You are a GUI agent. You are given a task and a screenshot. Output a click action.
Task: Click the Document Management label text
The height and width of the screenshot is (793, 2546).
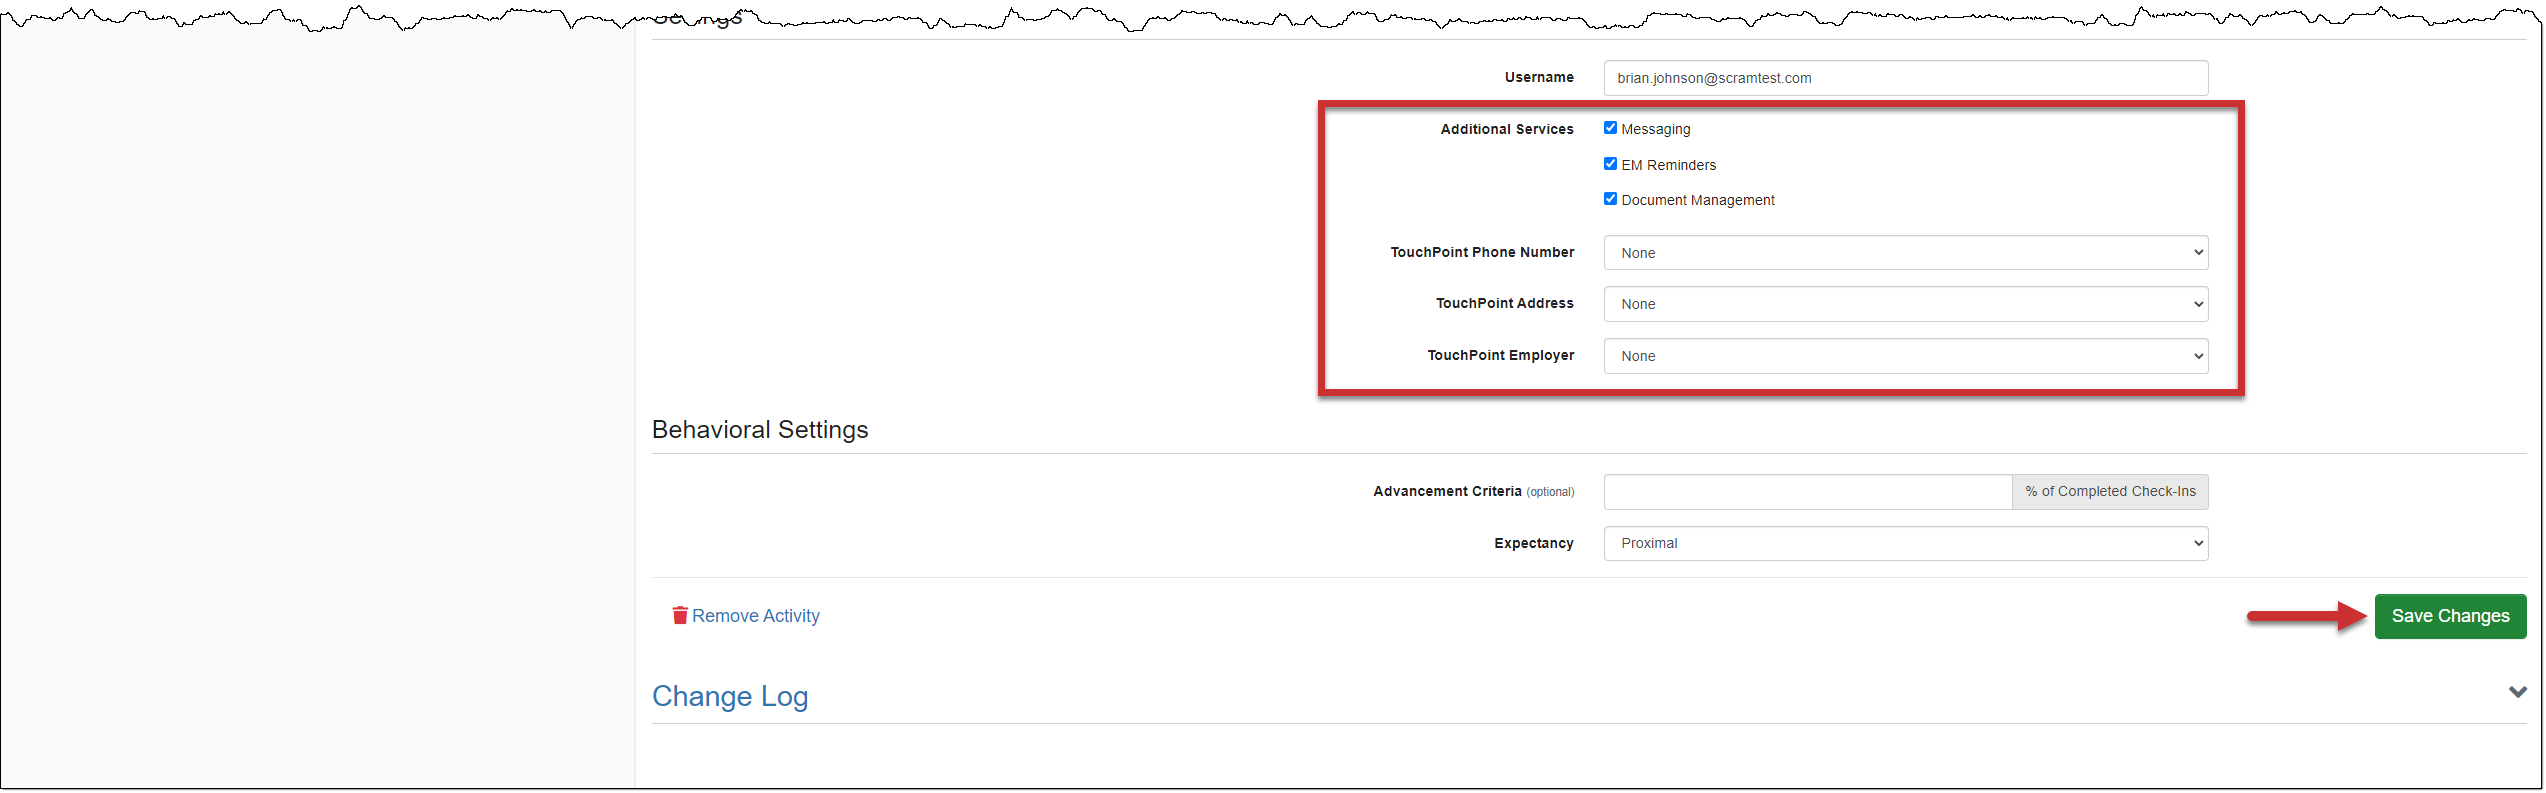pyautogui.click(x=1697, y=200)
